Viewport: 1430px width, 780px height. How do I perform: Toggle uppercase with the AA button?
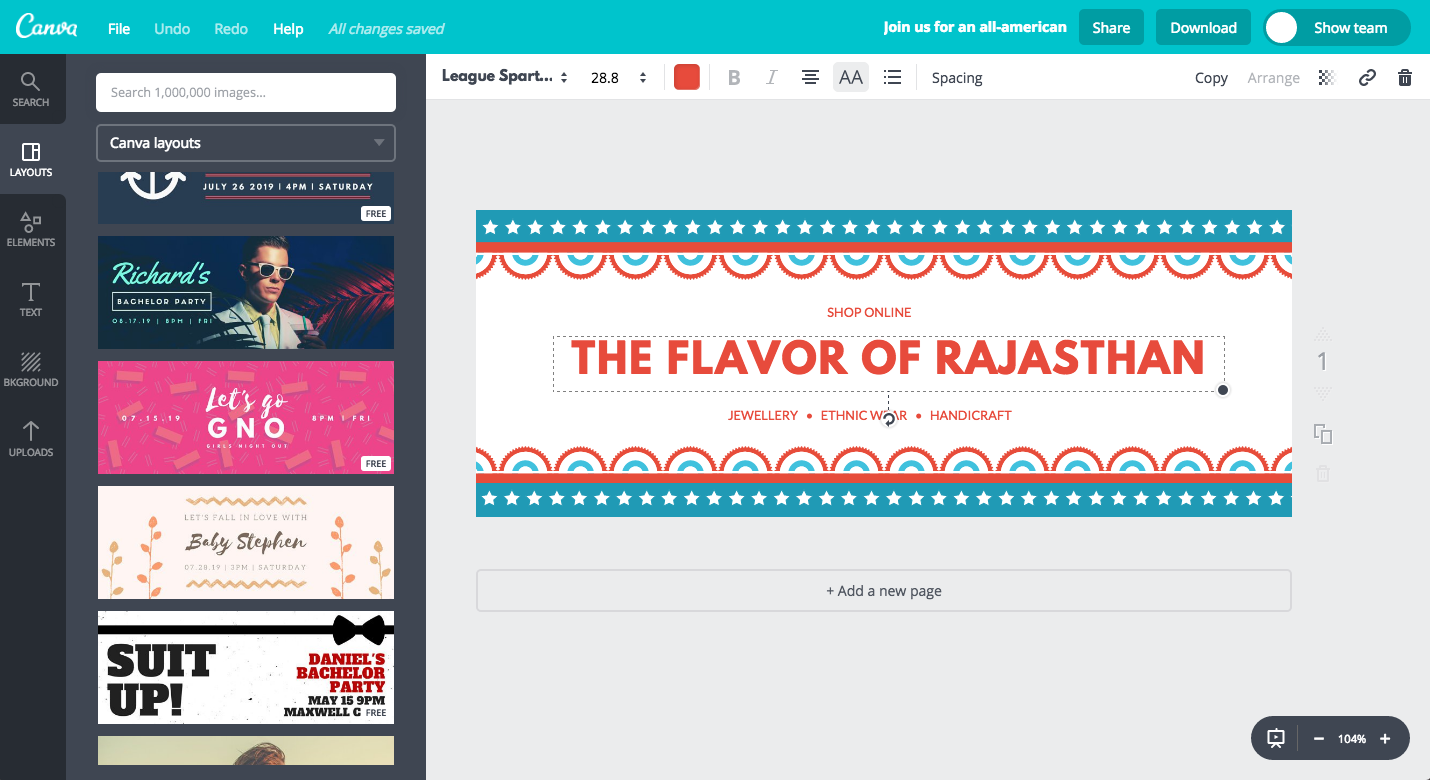(x=850, y=77)
